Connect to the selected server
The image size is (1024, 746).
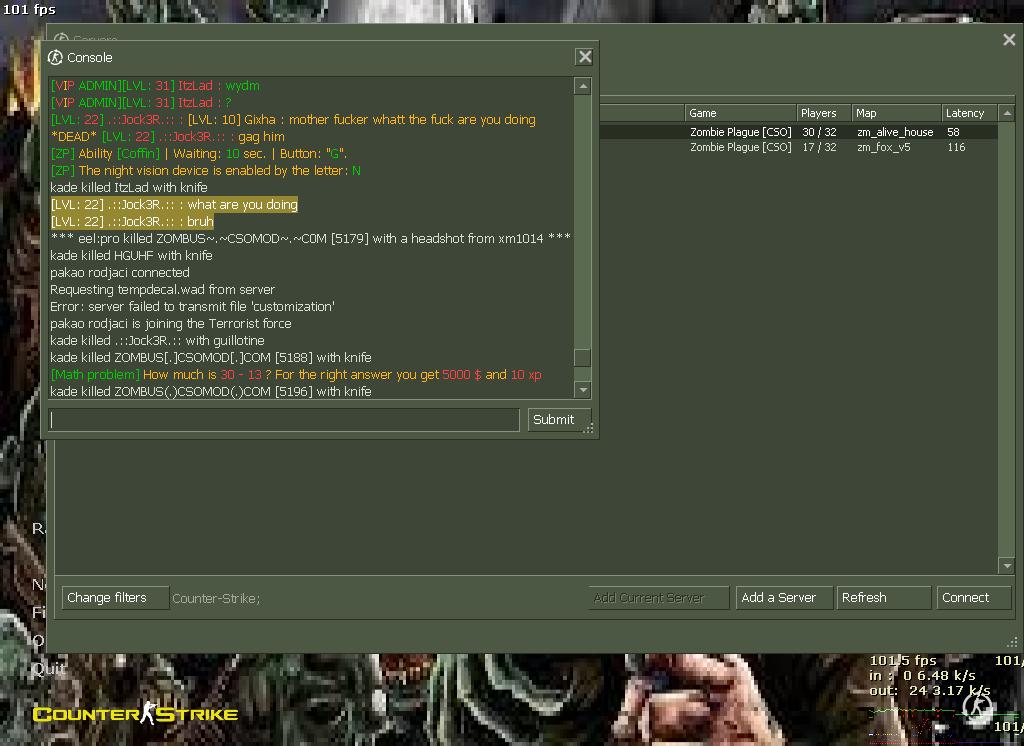coord(965,598)
